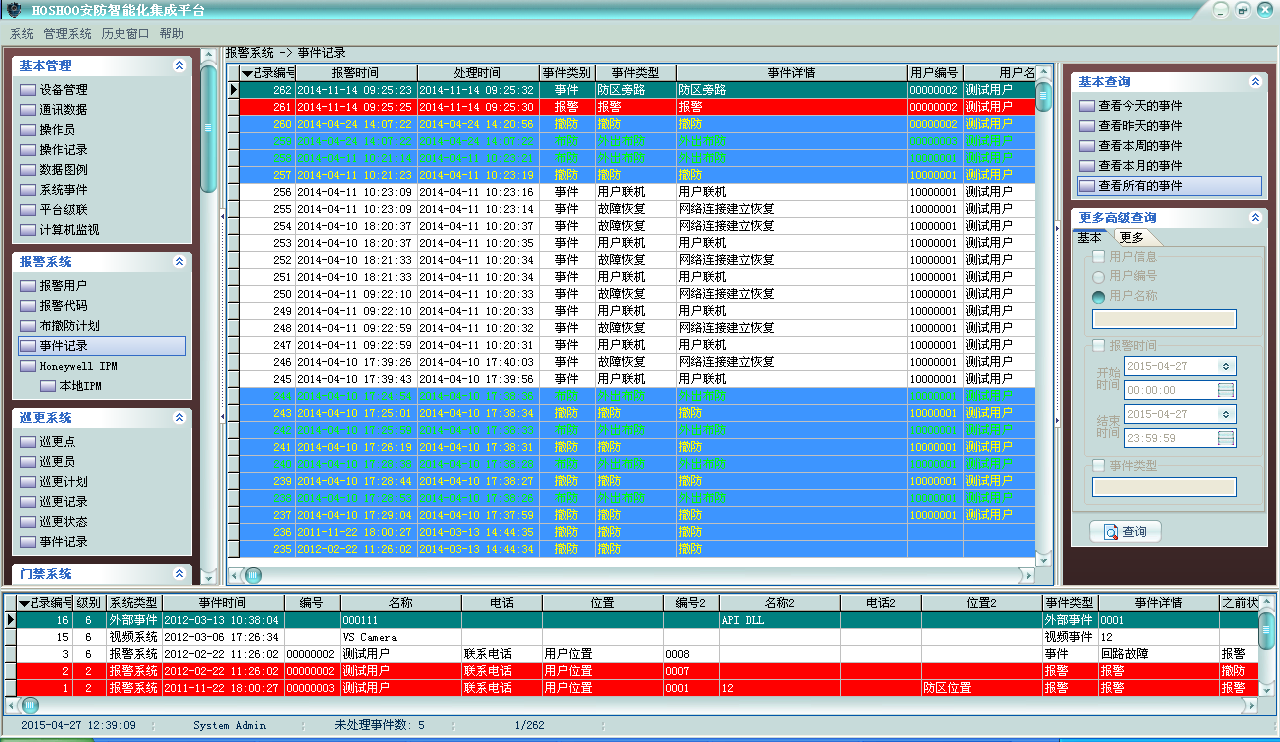Check the 事件类型 filter checkbox
This screenshot has width=1280, height=742.
tap(1099, 465)
